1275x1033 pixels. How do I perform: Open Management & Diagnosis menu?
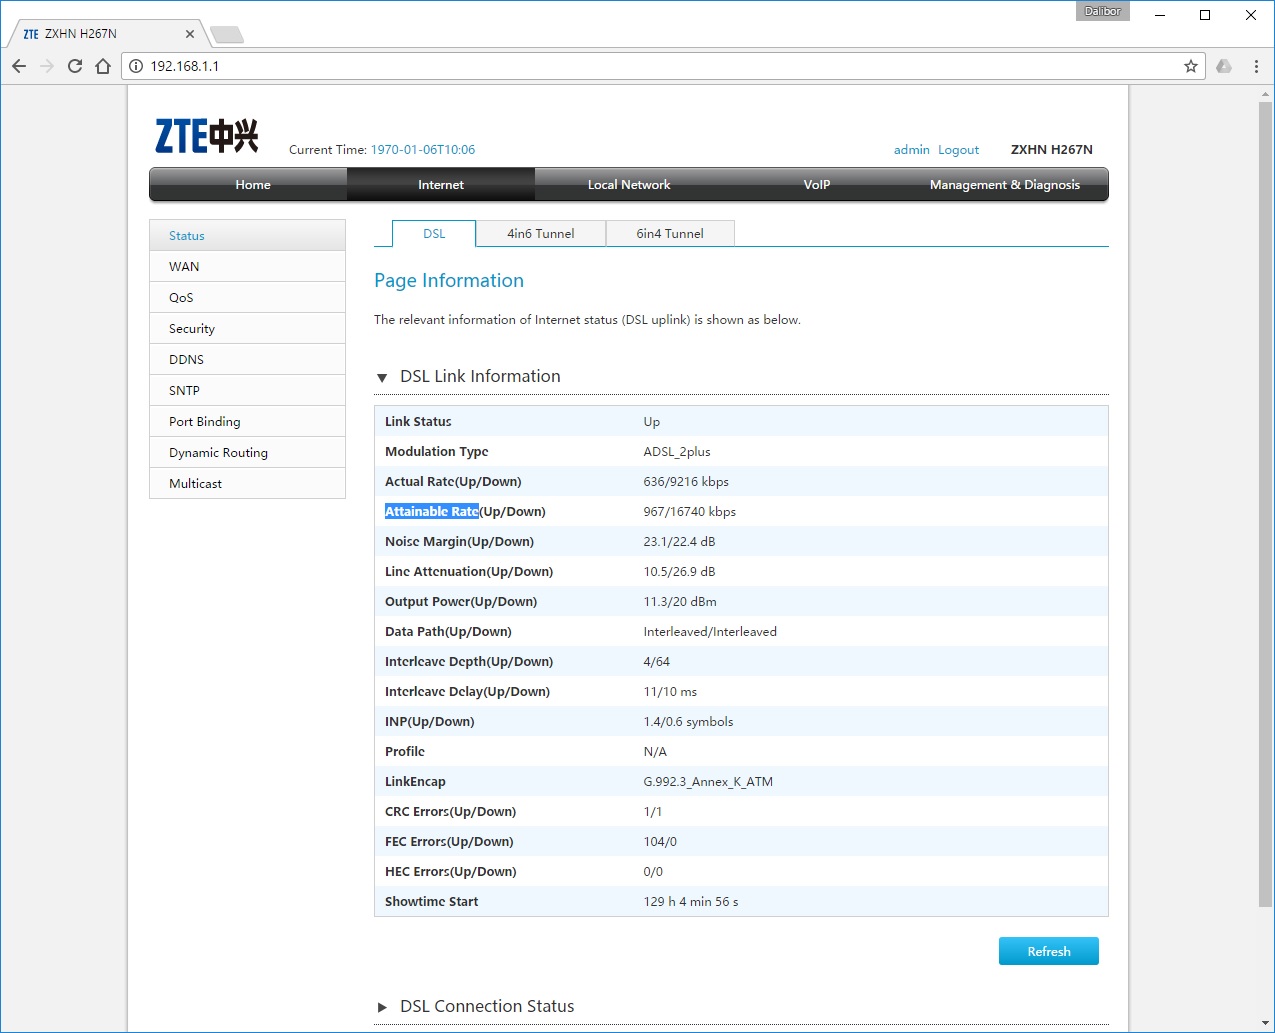click(x=1004, y=185)
